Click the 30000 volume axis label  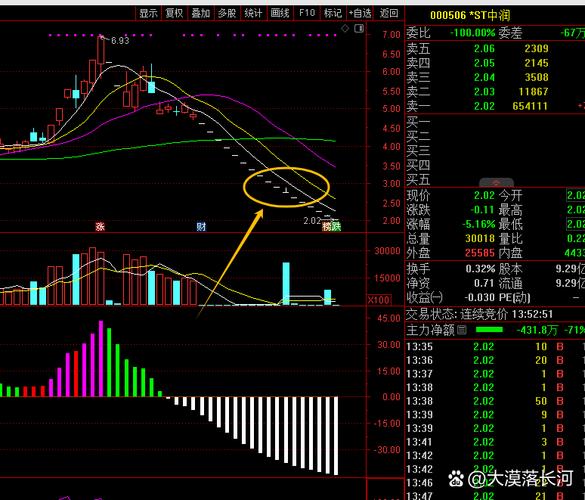(387, 251)
